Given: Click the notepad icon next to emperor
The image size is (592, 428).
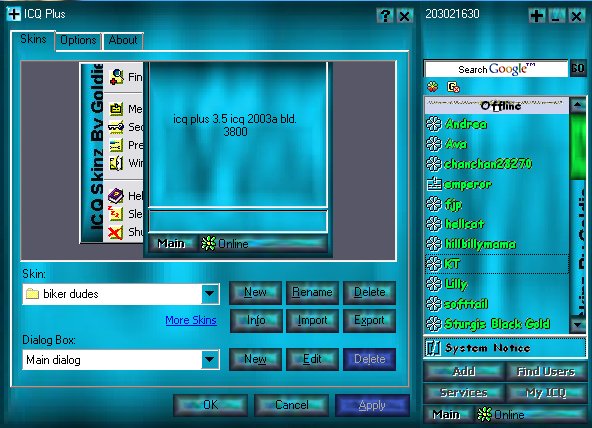Looking at the screenshot, I should (x=434, y=184).
